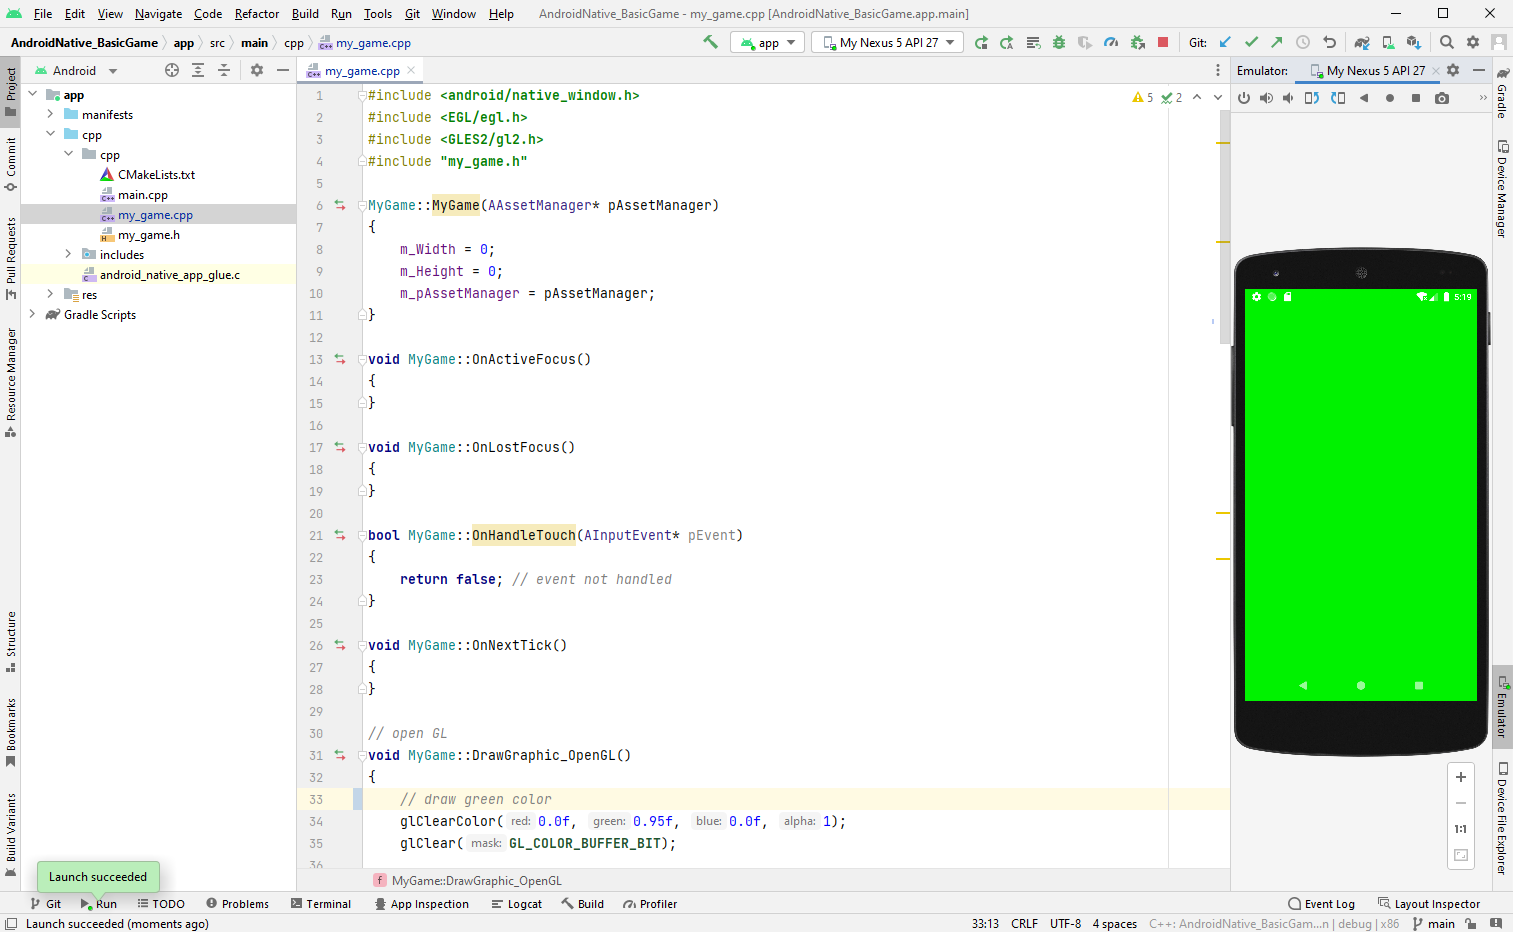Rotate the emulator counterclockwise
Image resolution: width=1513 pixels, height=932 pixels.
1312,97
